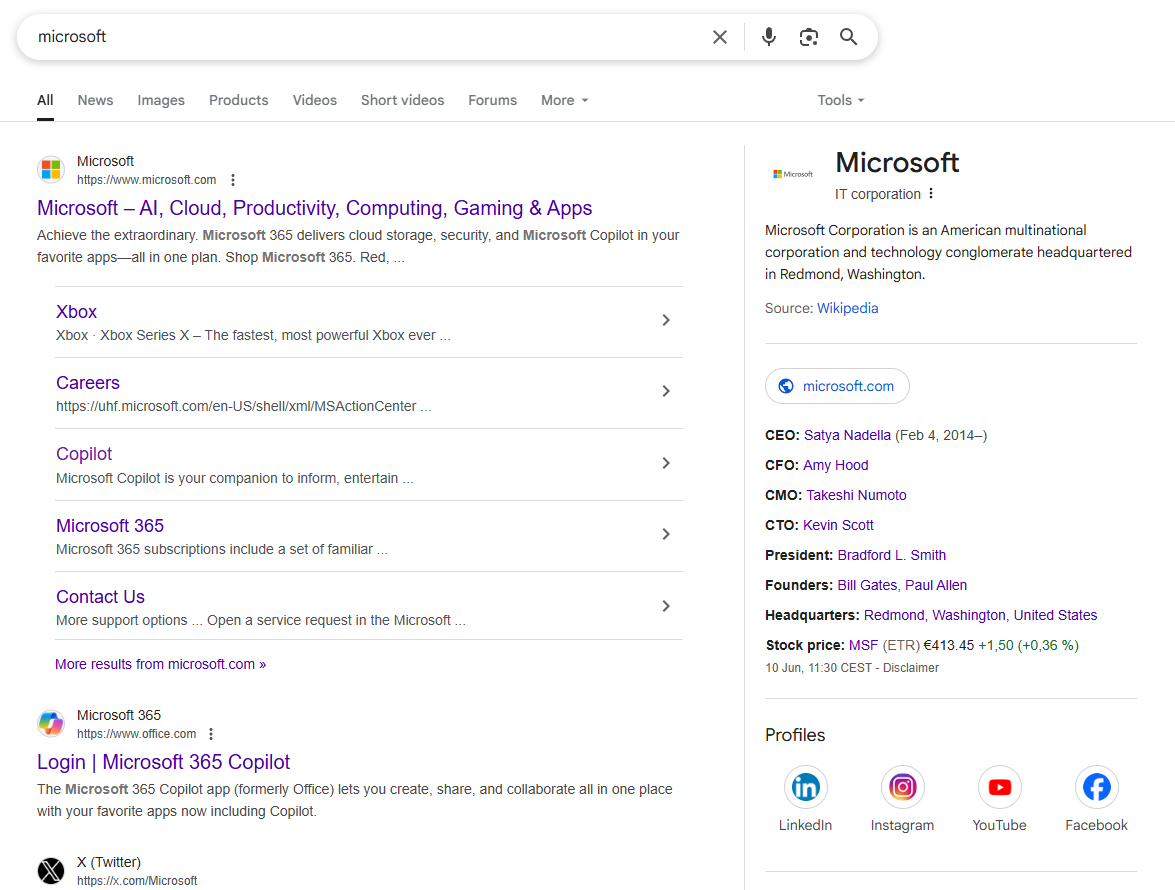Open the Careers sitelink

click(x=88, y=383)
